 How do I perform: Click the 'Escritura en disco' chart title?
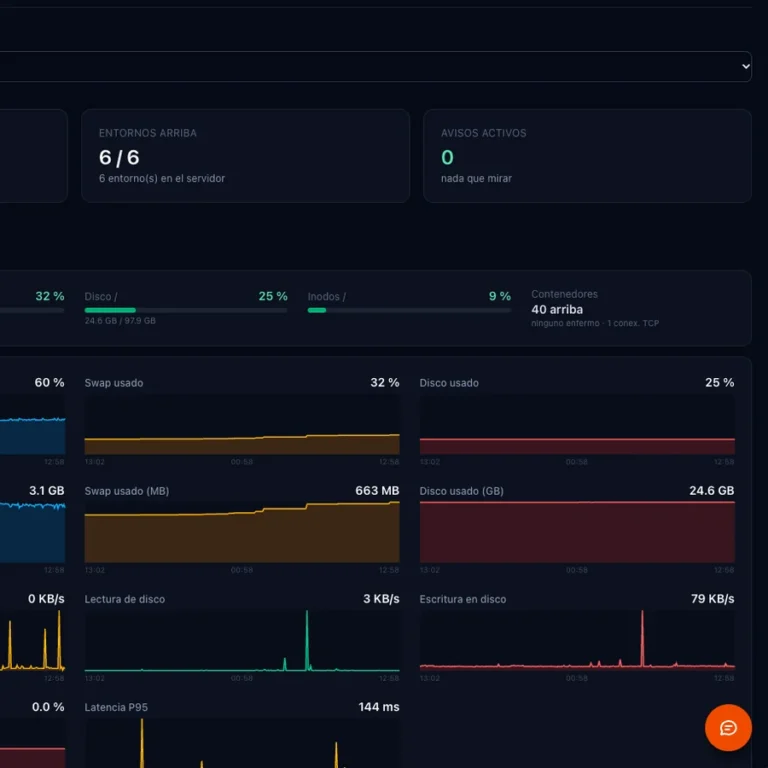pos(463,599)
